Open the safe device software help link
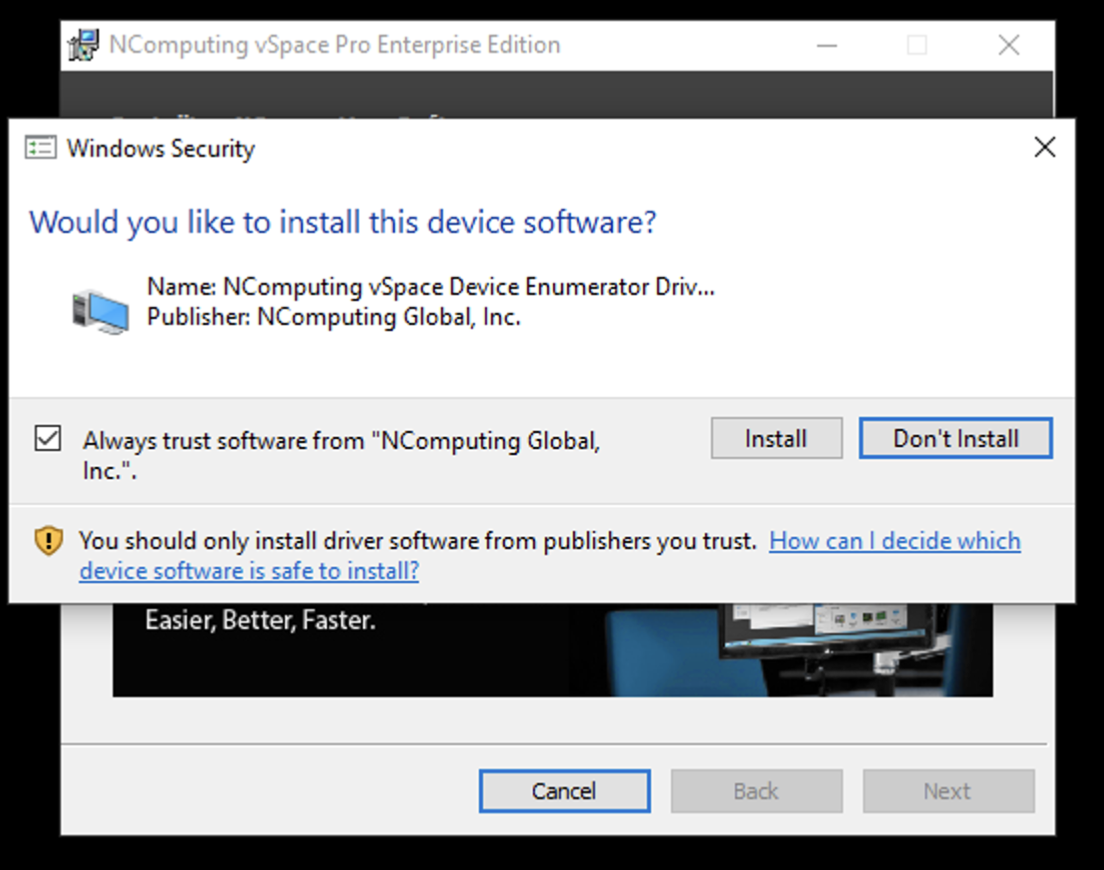 (x=550, y=555)
